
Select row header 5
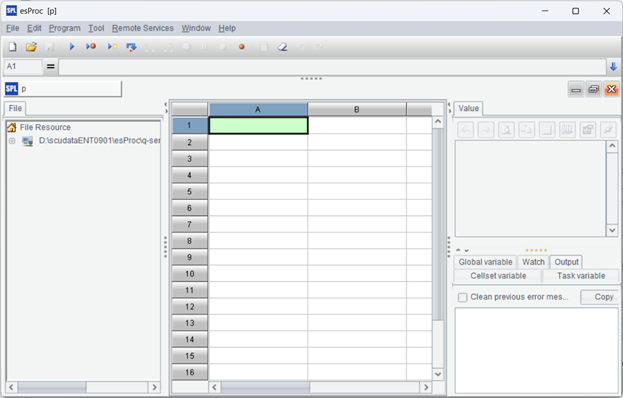[x=190, y=191]
